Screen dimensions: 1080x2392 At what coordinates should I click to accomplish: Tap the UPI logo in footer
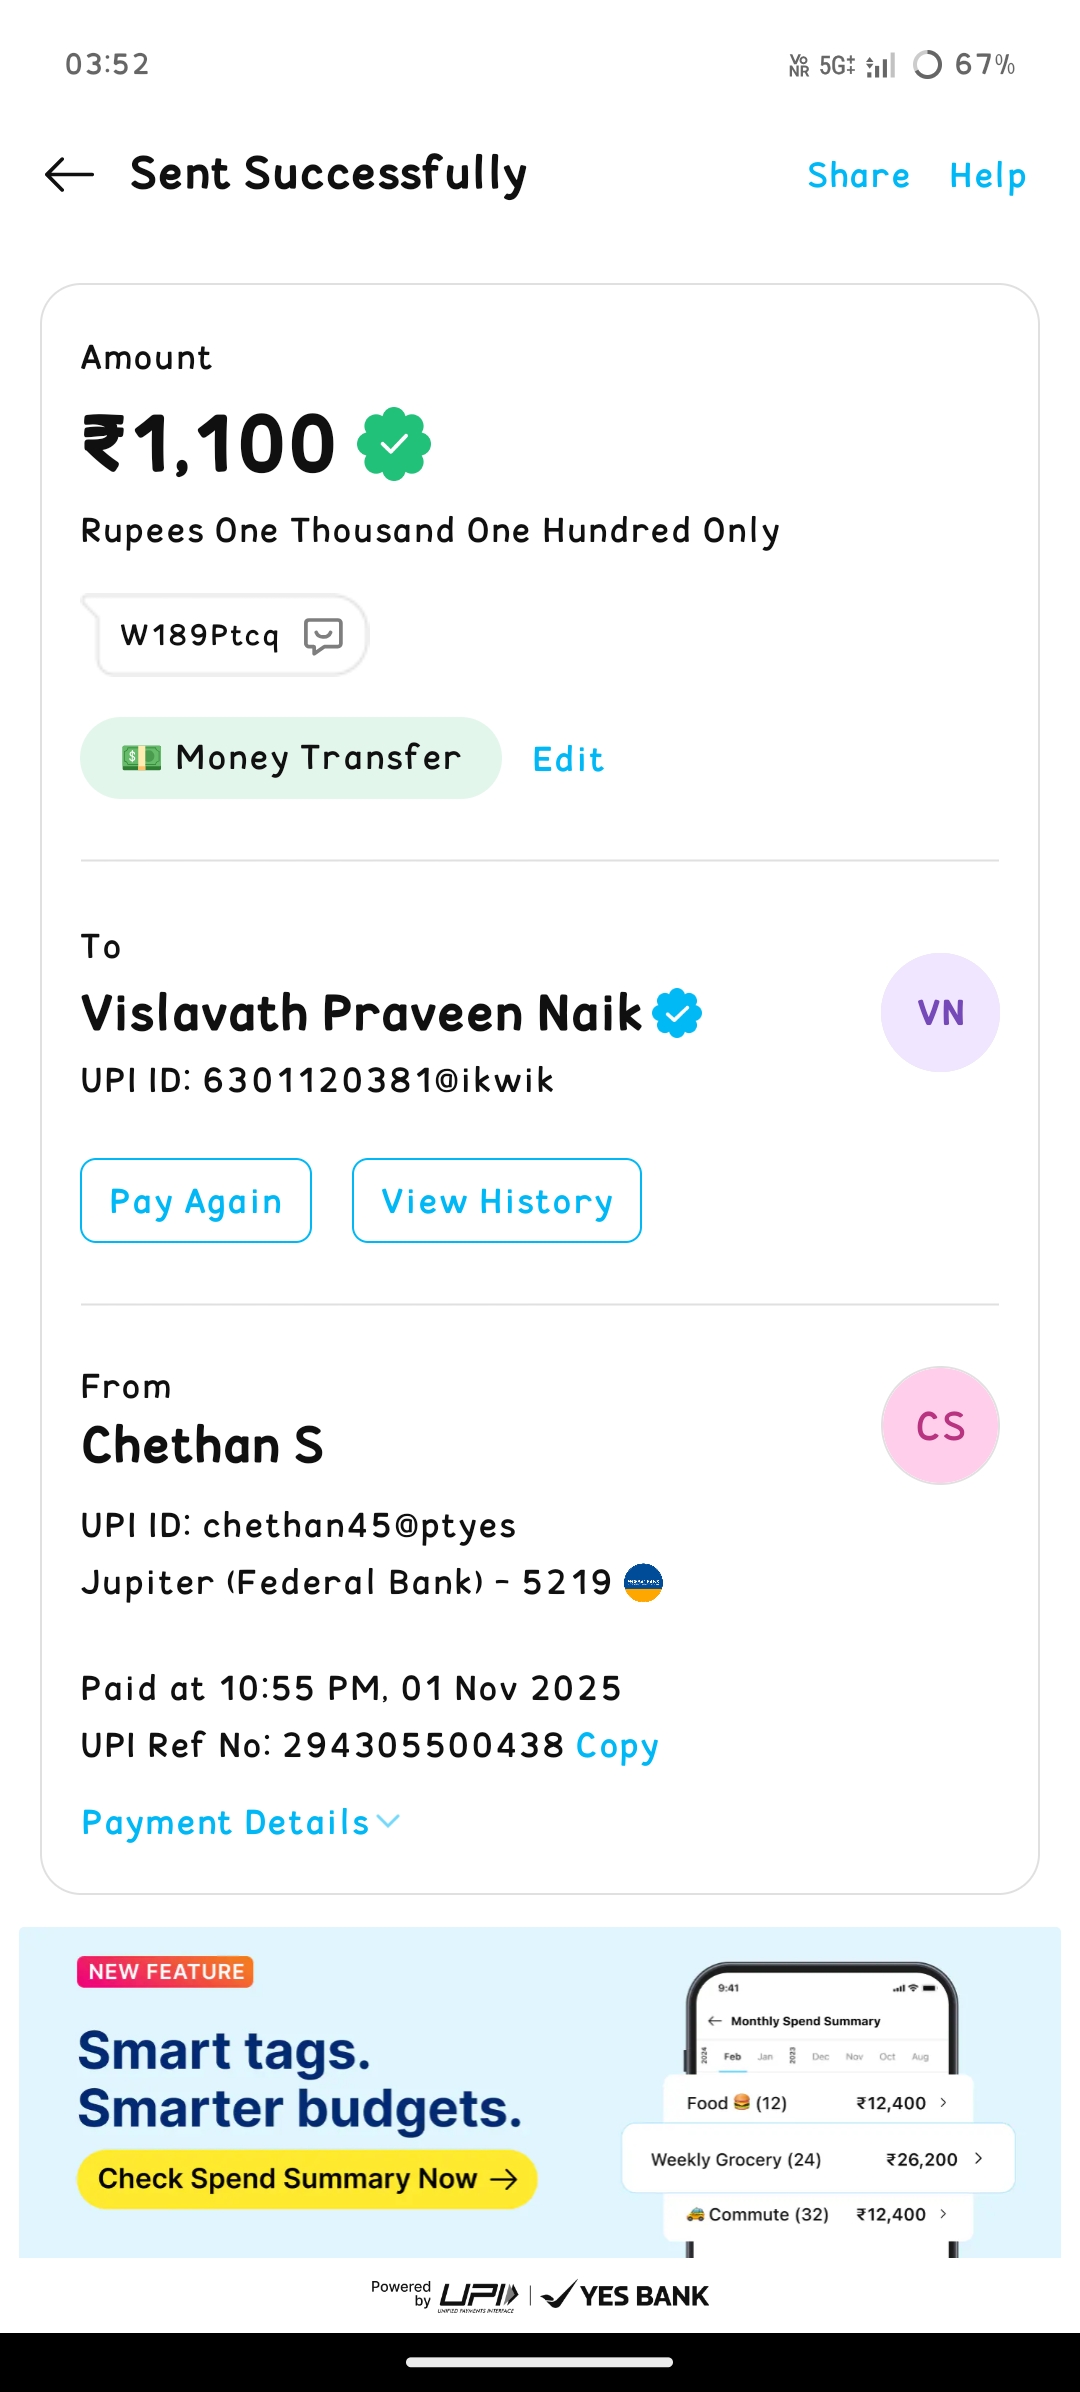[x=478, y=2296]
